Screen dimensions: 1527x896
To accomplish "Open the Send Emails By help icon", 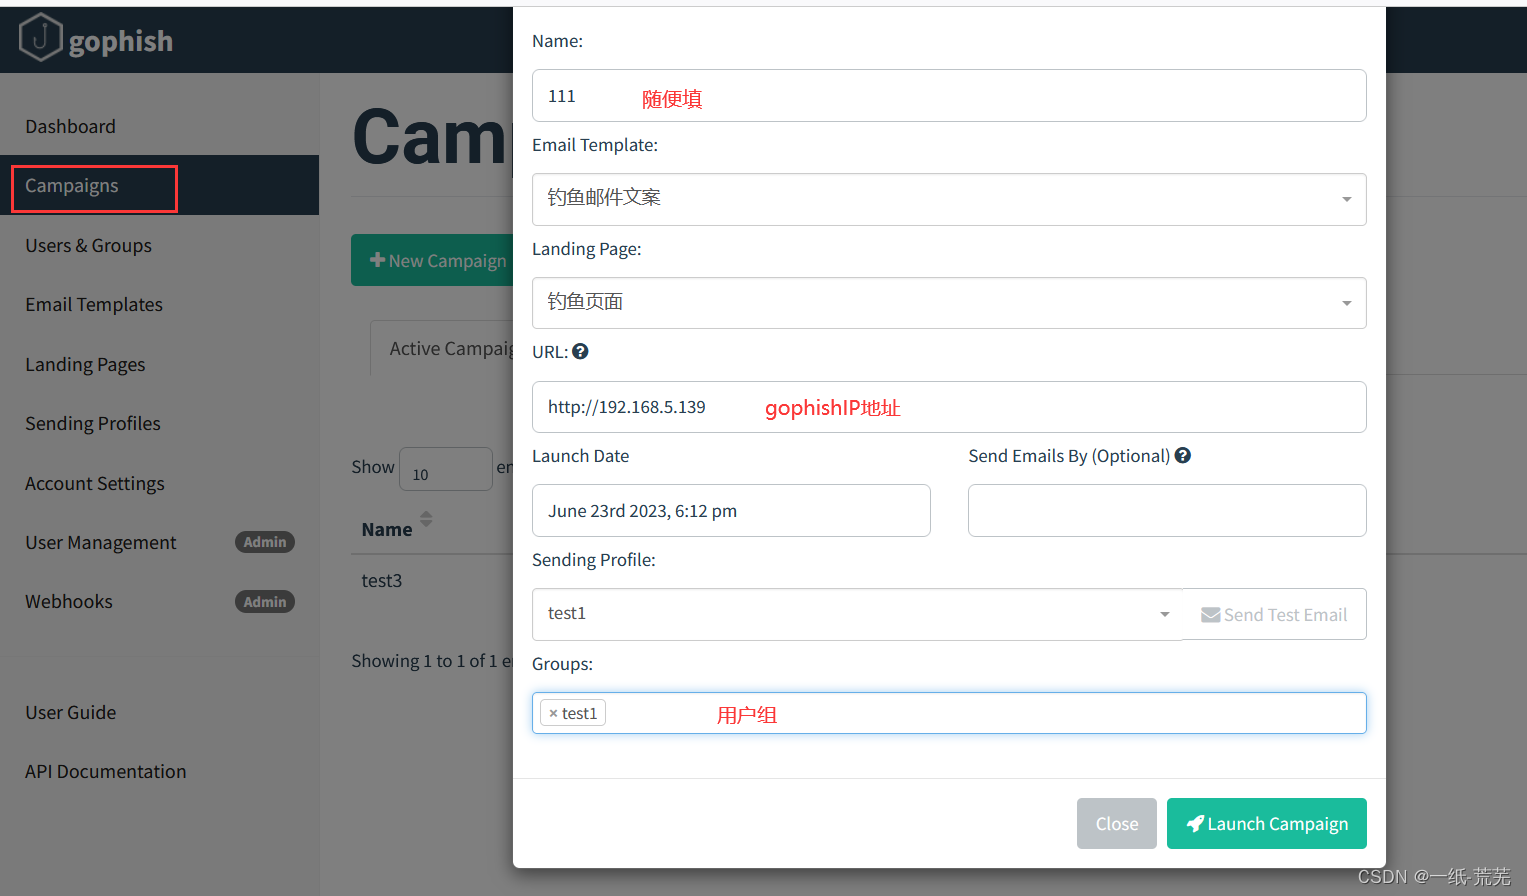I will [1182, 455].
